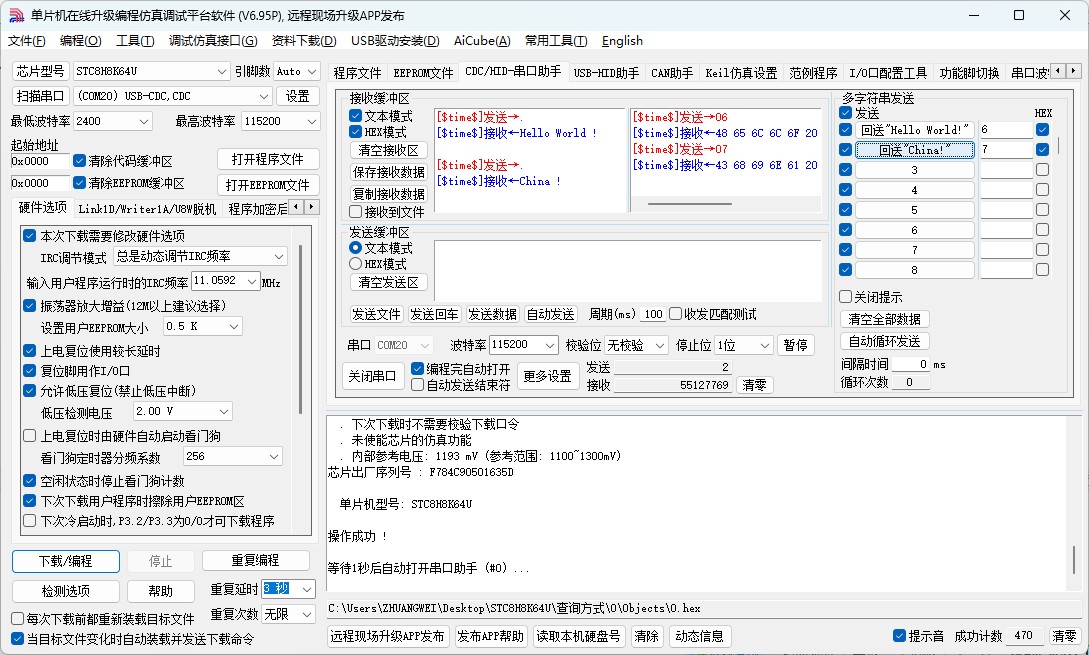This screenshot has width=1089, height=655.
Task: Switch to the 程序文件 tab
Action: [357, 73]
